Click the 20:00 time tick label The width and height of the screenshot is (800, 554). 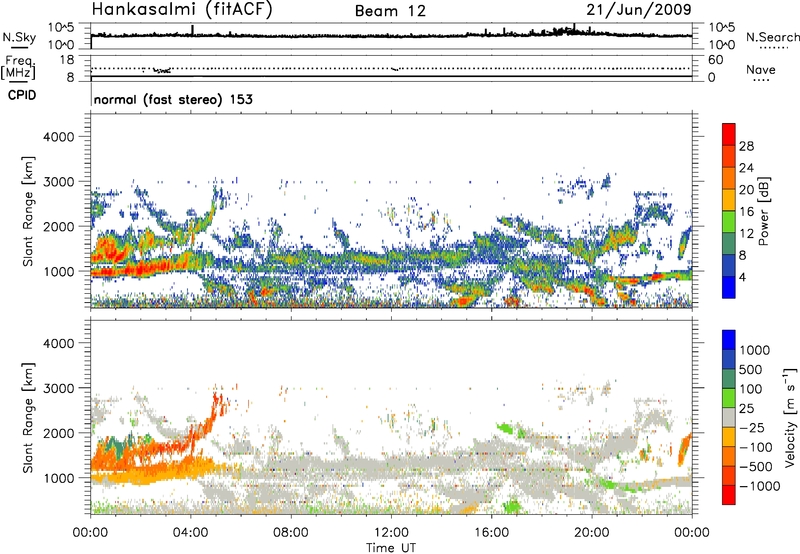click(x=591, y=533)
